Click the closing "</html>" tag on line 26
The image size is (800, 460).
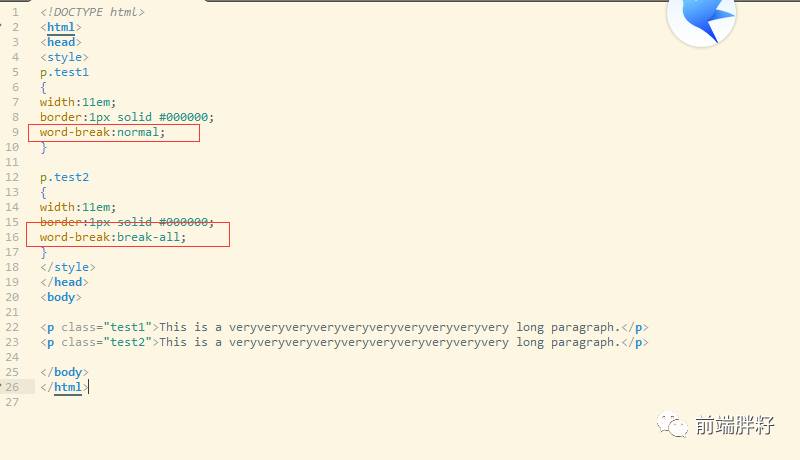coord(64,387)
